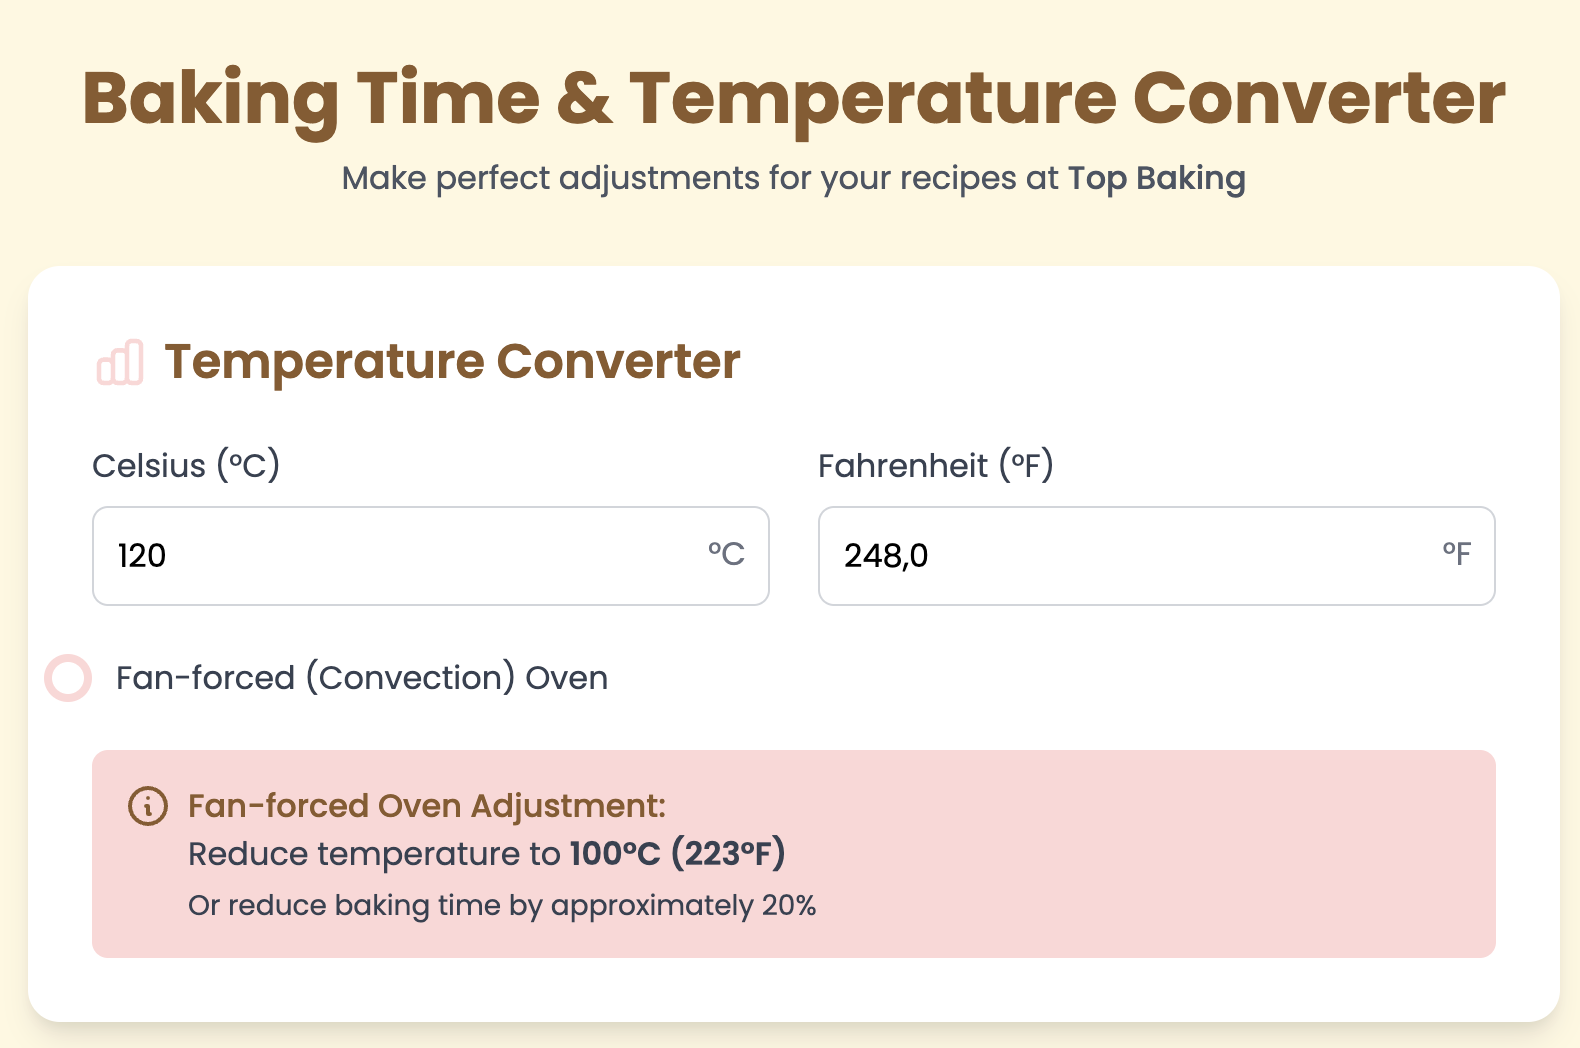The height and width of the screenshot is (1048, 1580).
Task: Click the Celsius (°C) field label
Action: (x=186, y=466)
